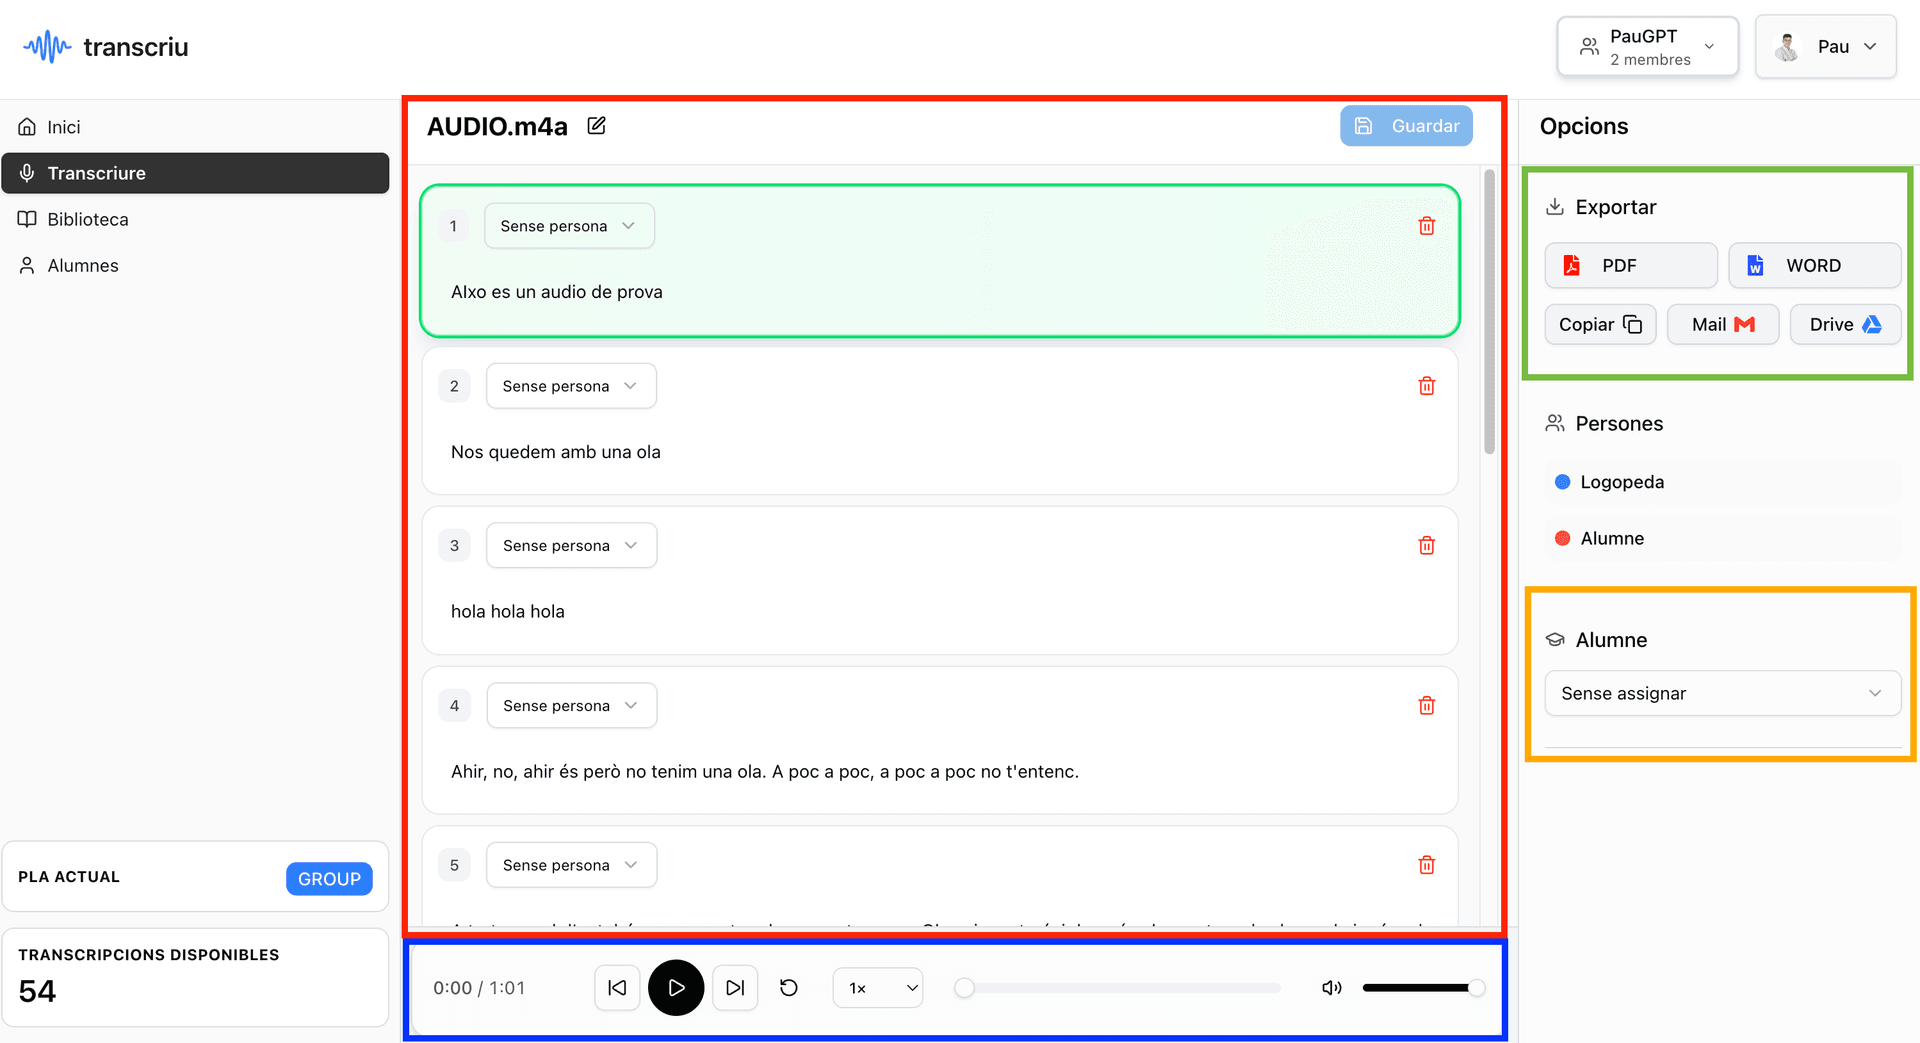The height and width of the screenshot is (1043, 1920).
Task: Go to Biblioteca in the sidebar
Action: pyautogui.click(x=88, y=220)
